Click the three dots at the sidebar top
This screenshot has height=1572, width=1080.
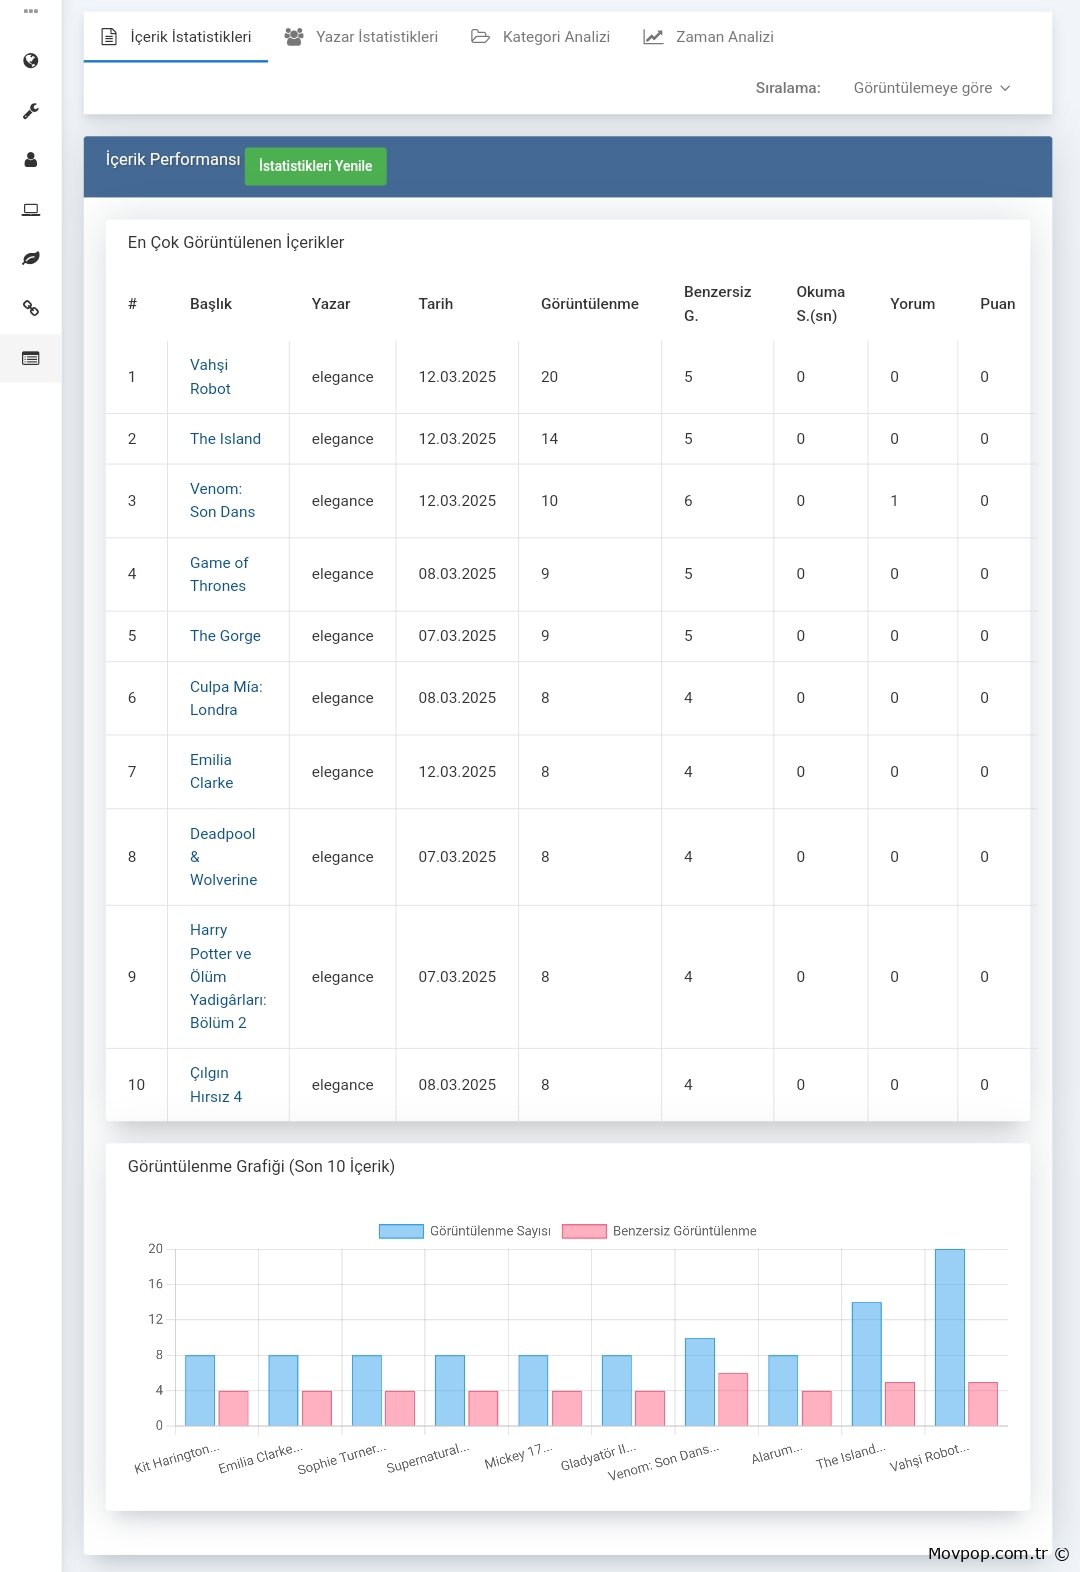click(31, 12)
